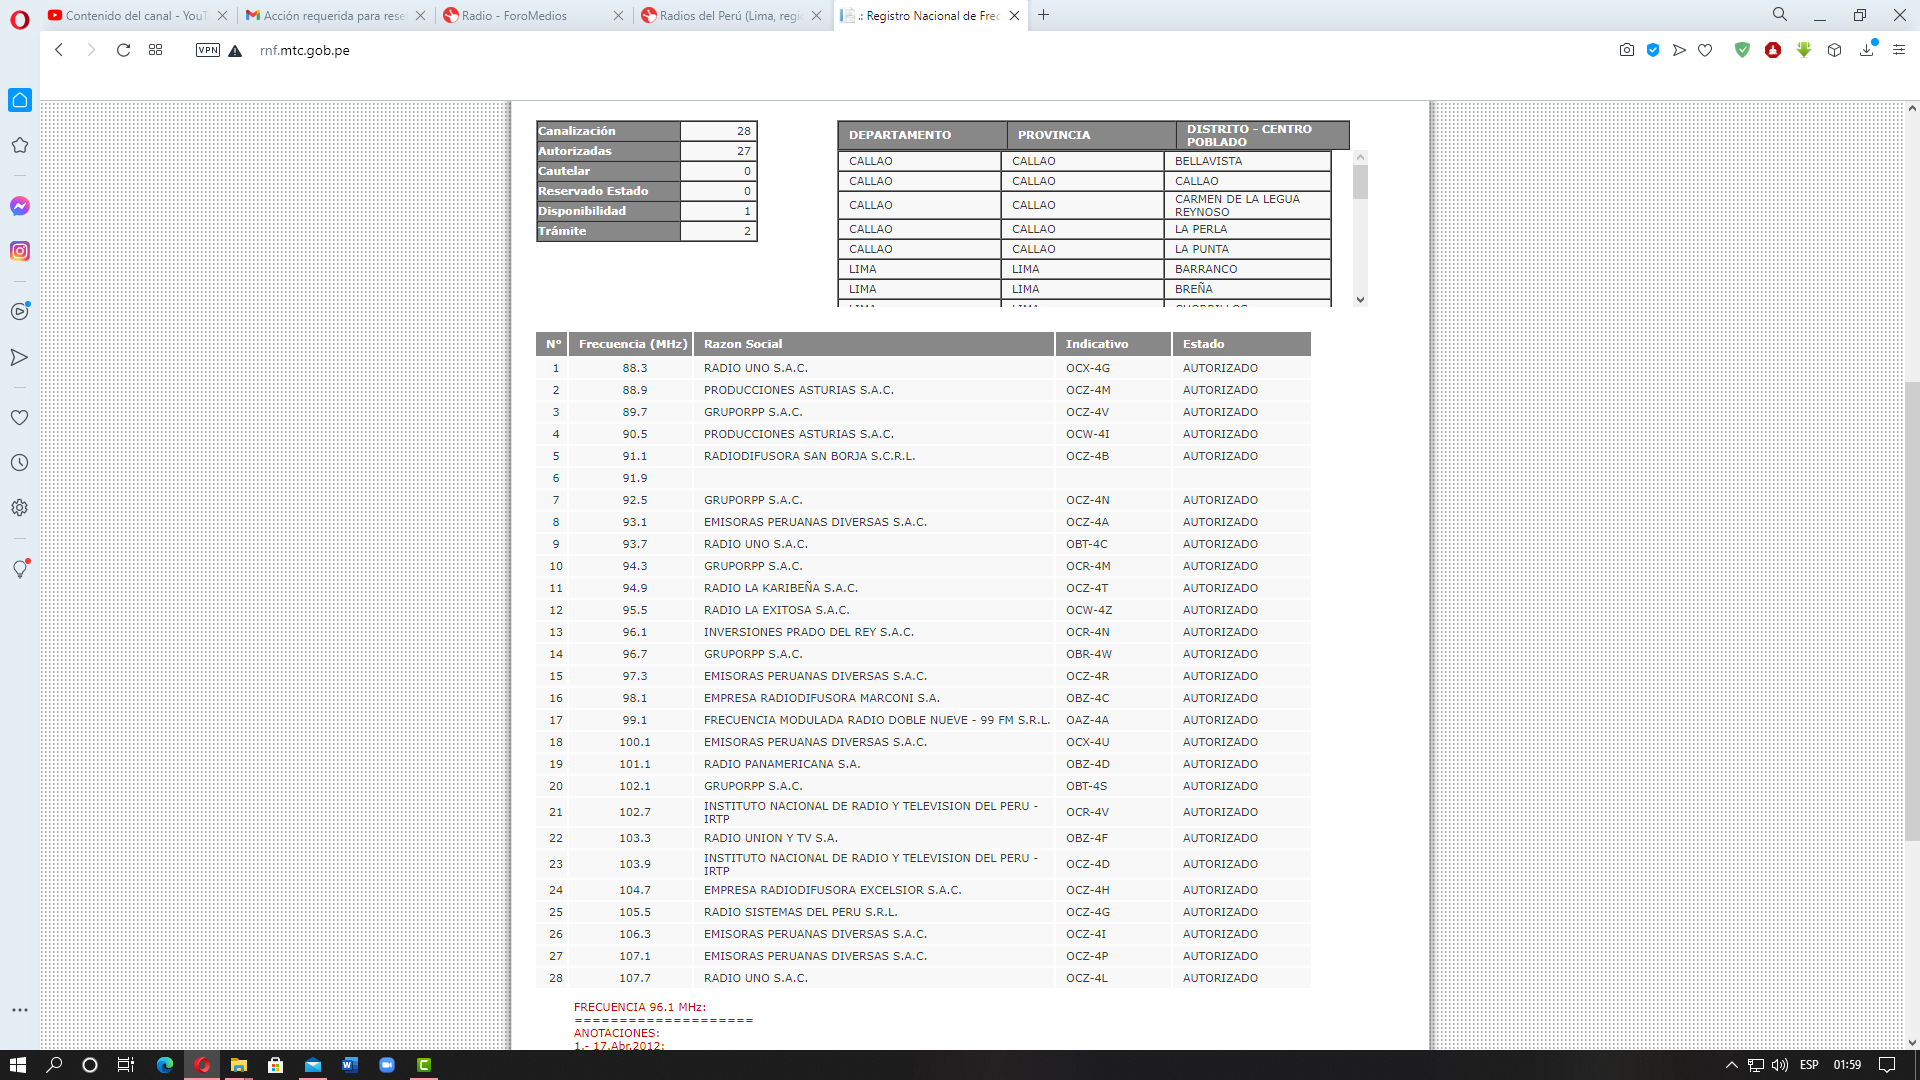Switch to Contenido del canal YouTube tab
Screen dimensions: 1920x1080
tap(135, 15)
